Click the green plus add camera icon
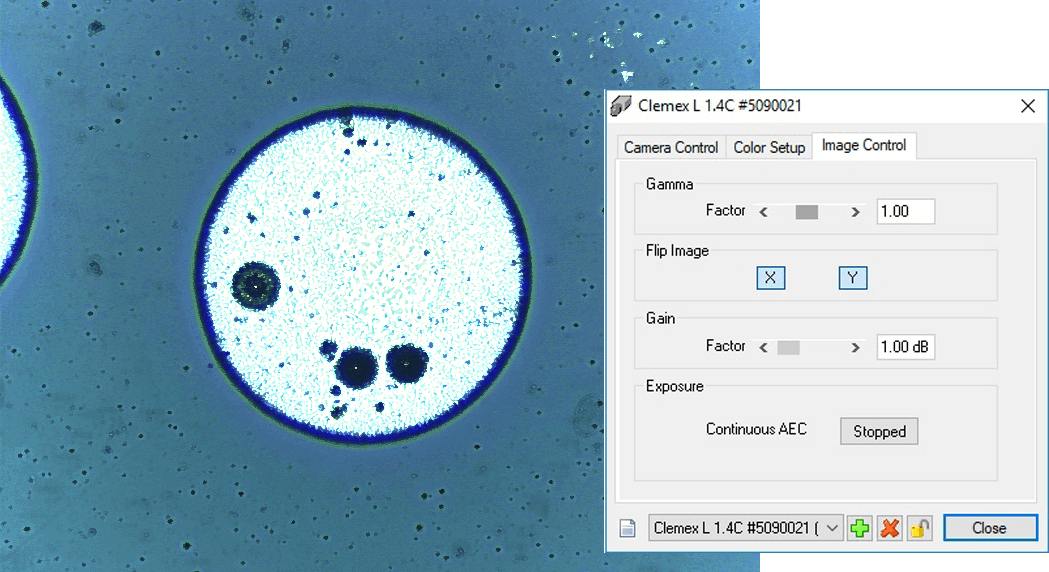The width and height of the screenshot is (1049, 572). point(860,529)
